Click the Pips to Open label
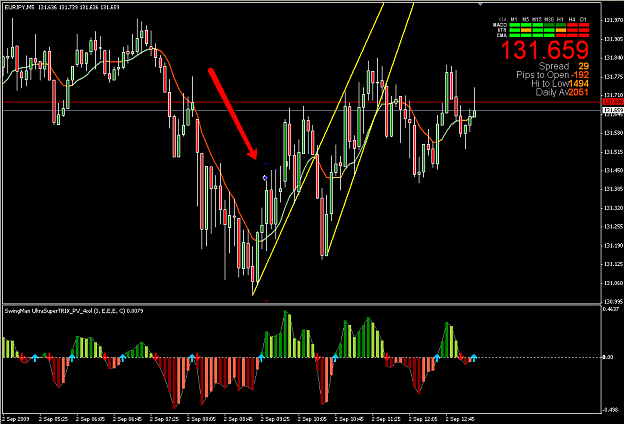Image resolution: width=625 pixels, height=425 pixels. click(542, 75)
